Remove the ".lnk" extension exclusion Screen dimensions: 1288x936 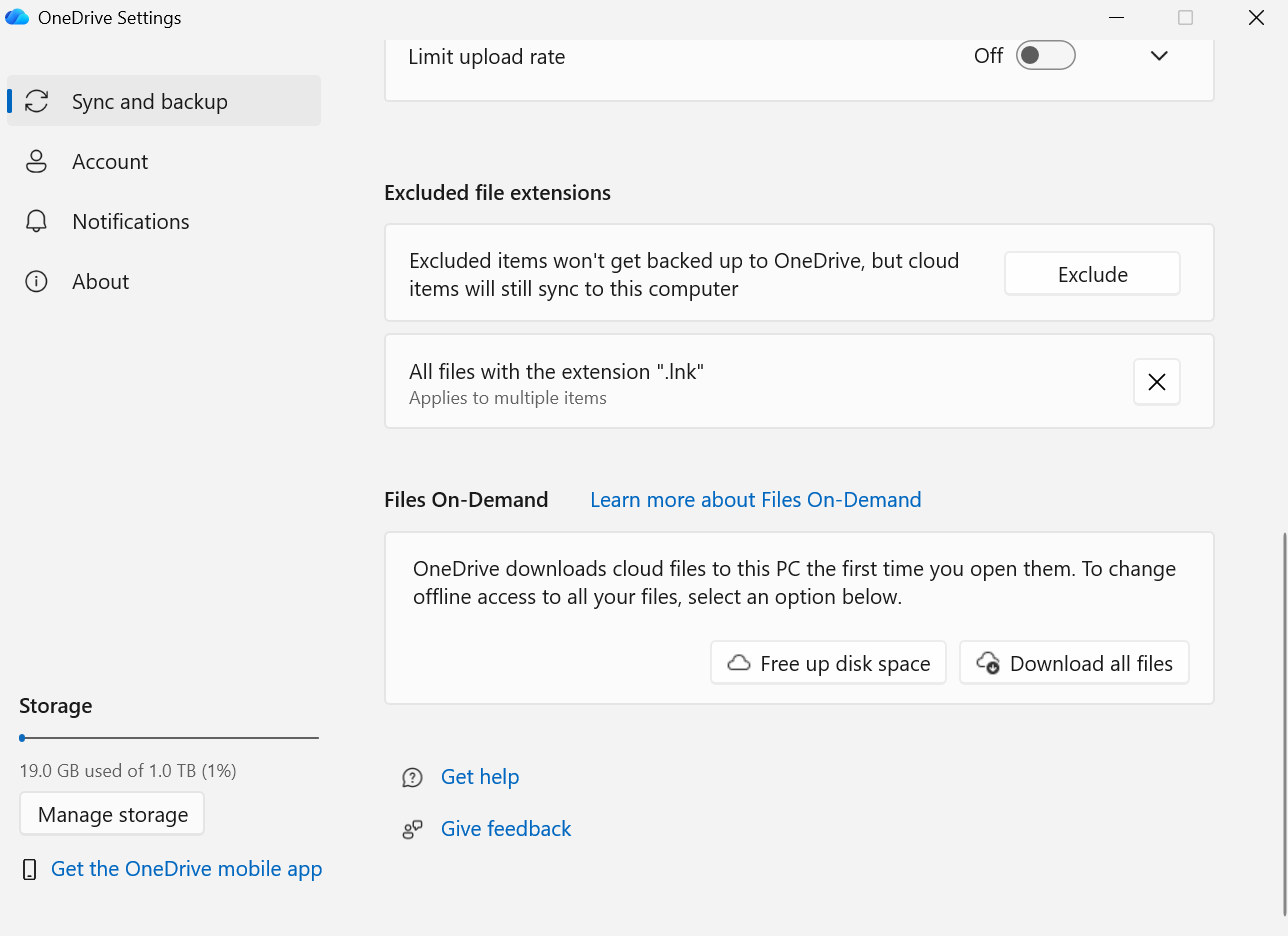click(x=1157, y=382)
